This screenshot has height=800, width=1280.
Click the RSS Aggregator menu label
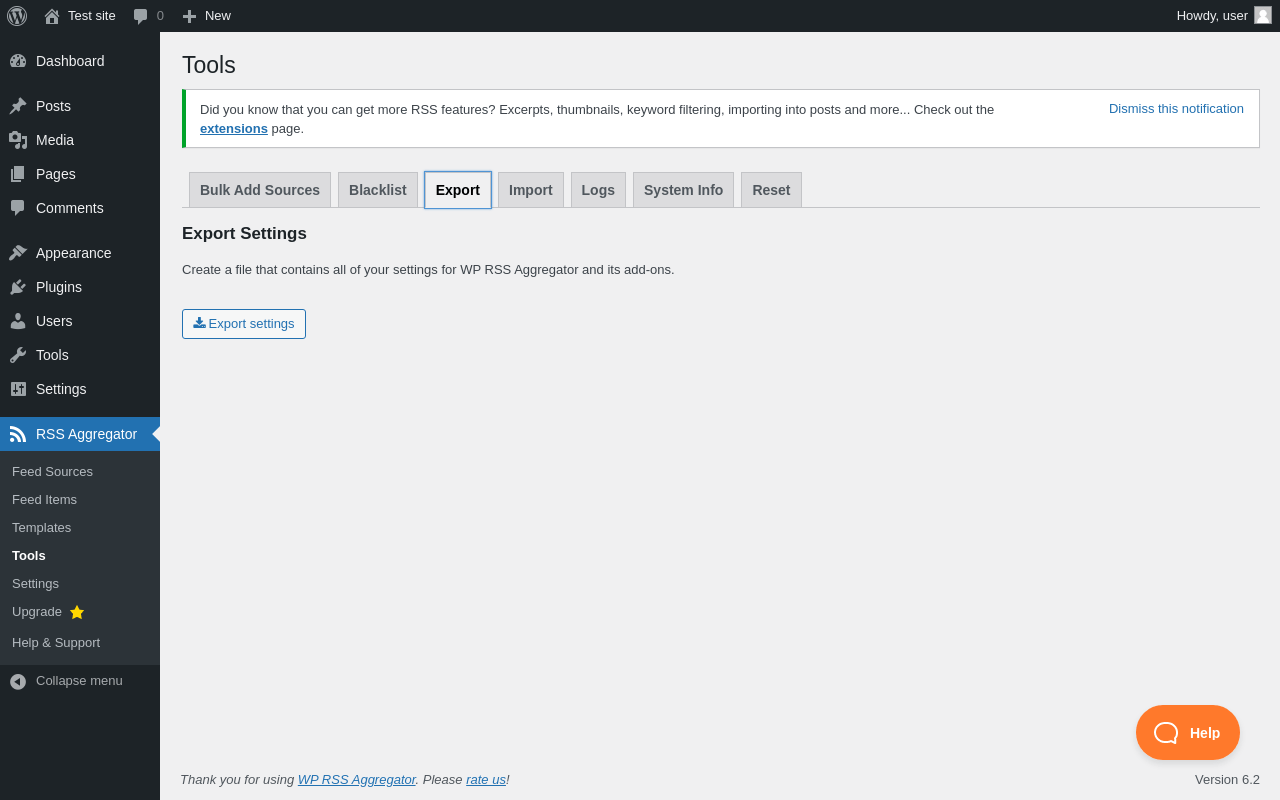(x=86, y=434)
